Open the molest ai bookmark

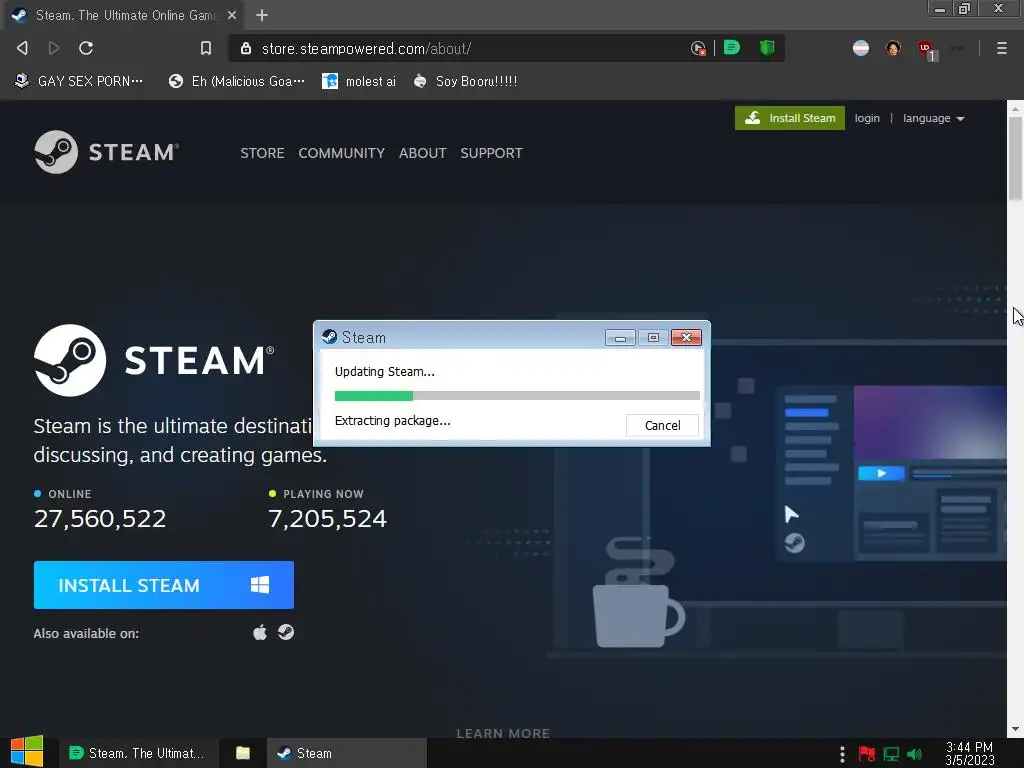[359, 81]
